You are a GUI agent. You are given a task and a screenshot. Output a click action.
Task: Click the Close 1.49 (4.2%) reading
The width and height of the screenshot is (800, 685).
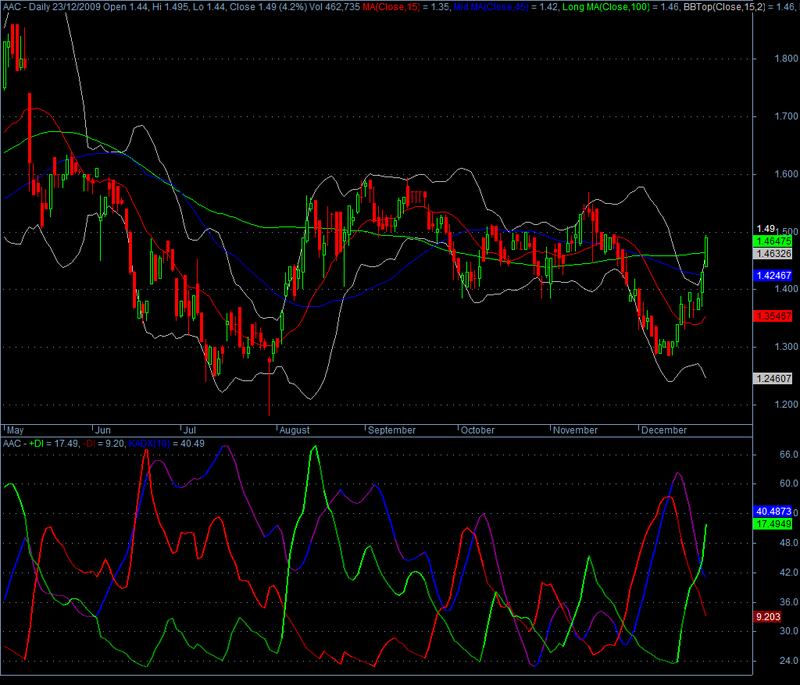[x=268, y=7]
